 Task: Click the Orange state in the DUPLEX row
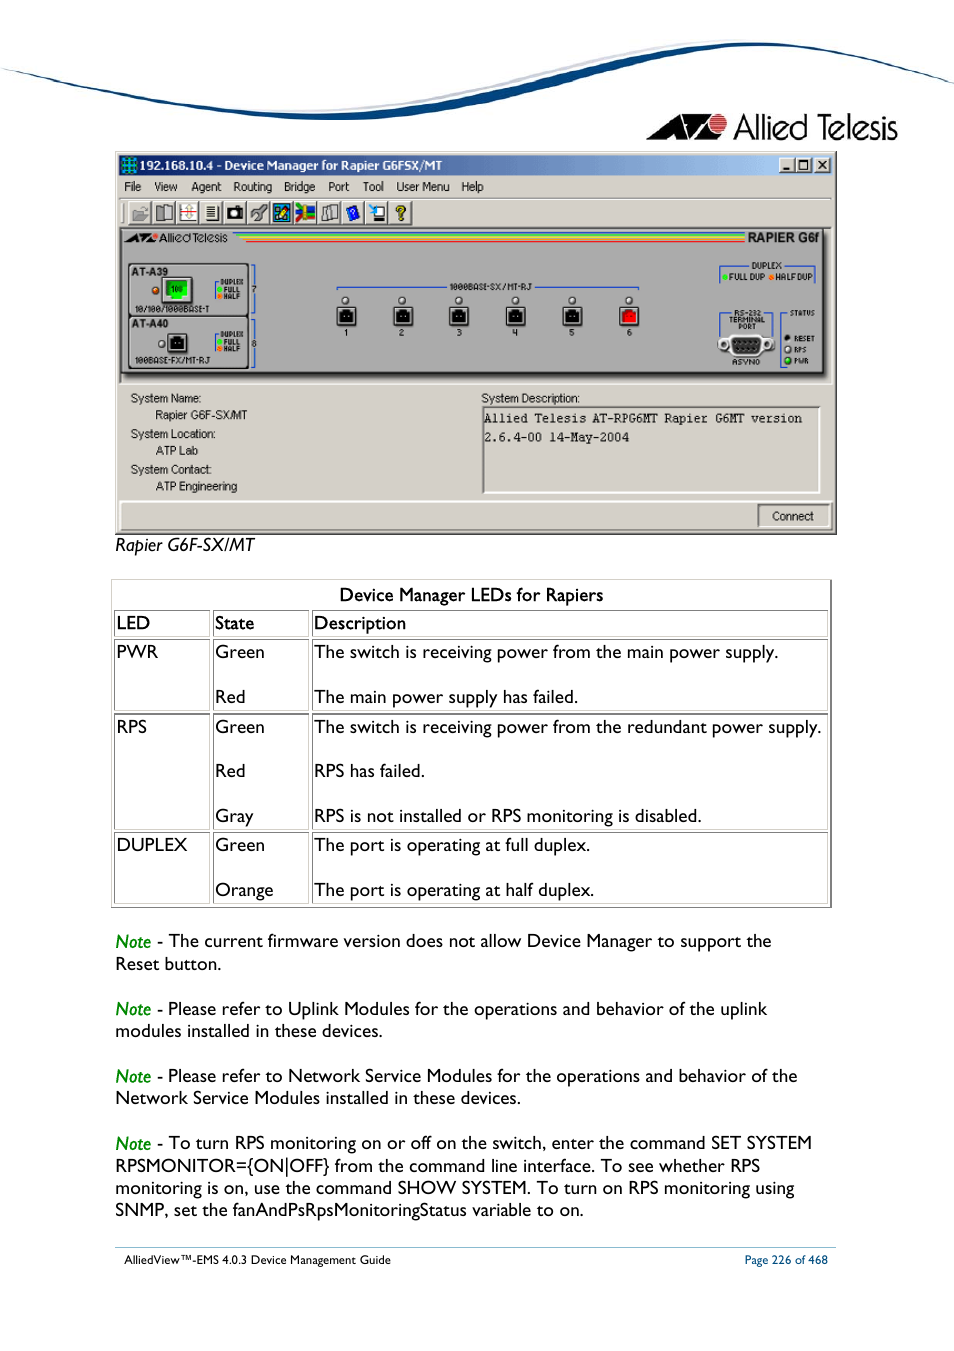click(244, 890)
